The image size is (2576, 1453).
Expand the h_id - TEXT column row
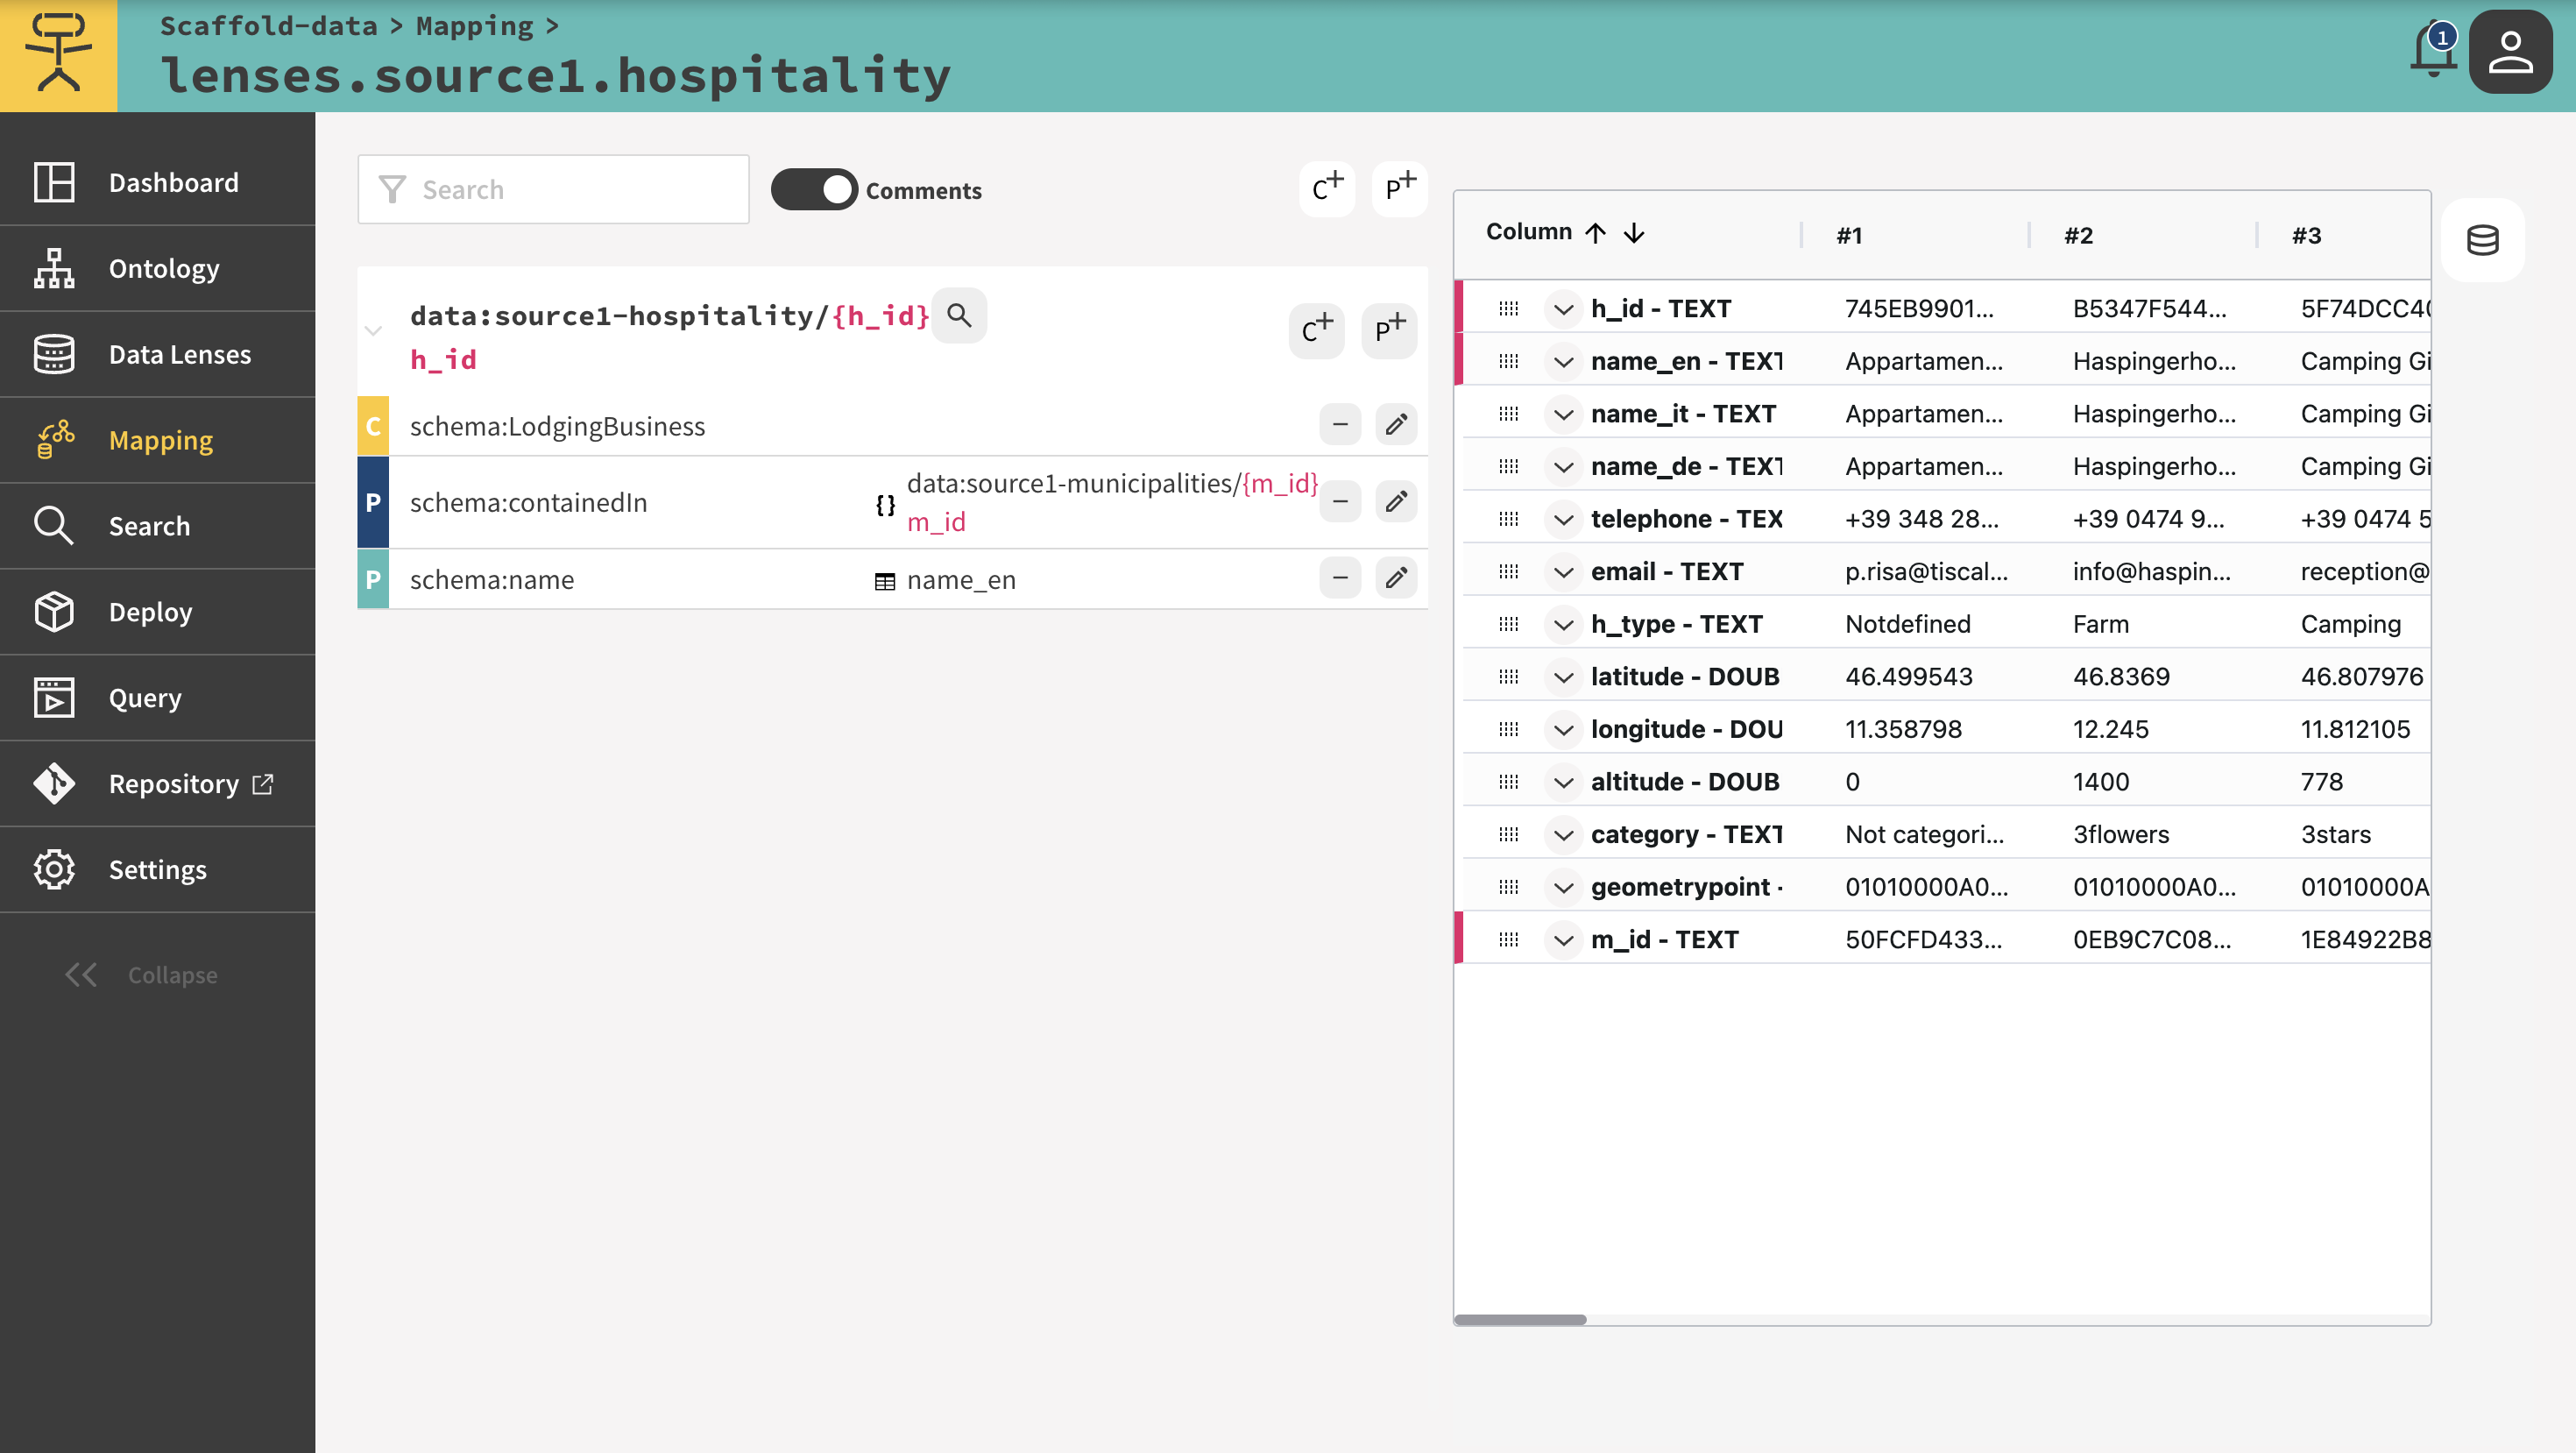[1563, 309]
